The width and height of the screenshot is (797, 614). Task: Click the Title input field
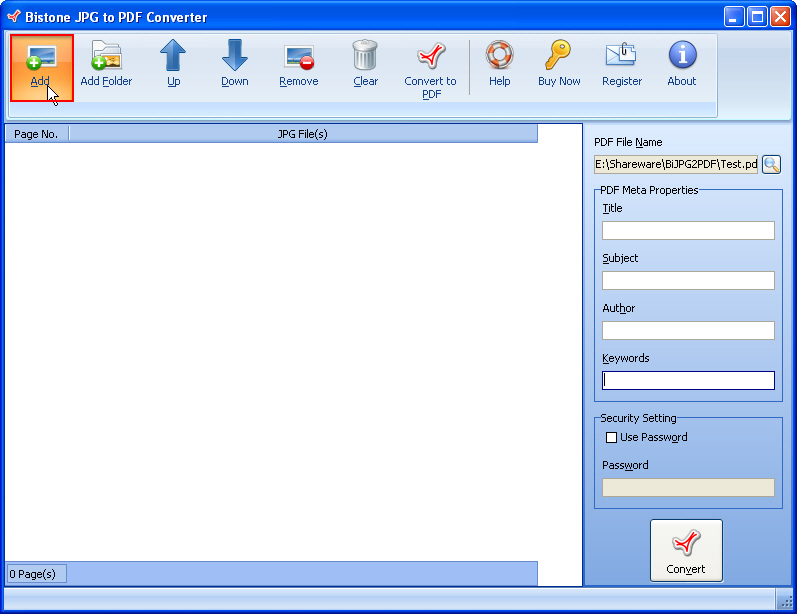[688, 230]
